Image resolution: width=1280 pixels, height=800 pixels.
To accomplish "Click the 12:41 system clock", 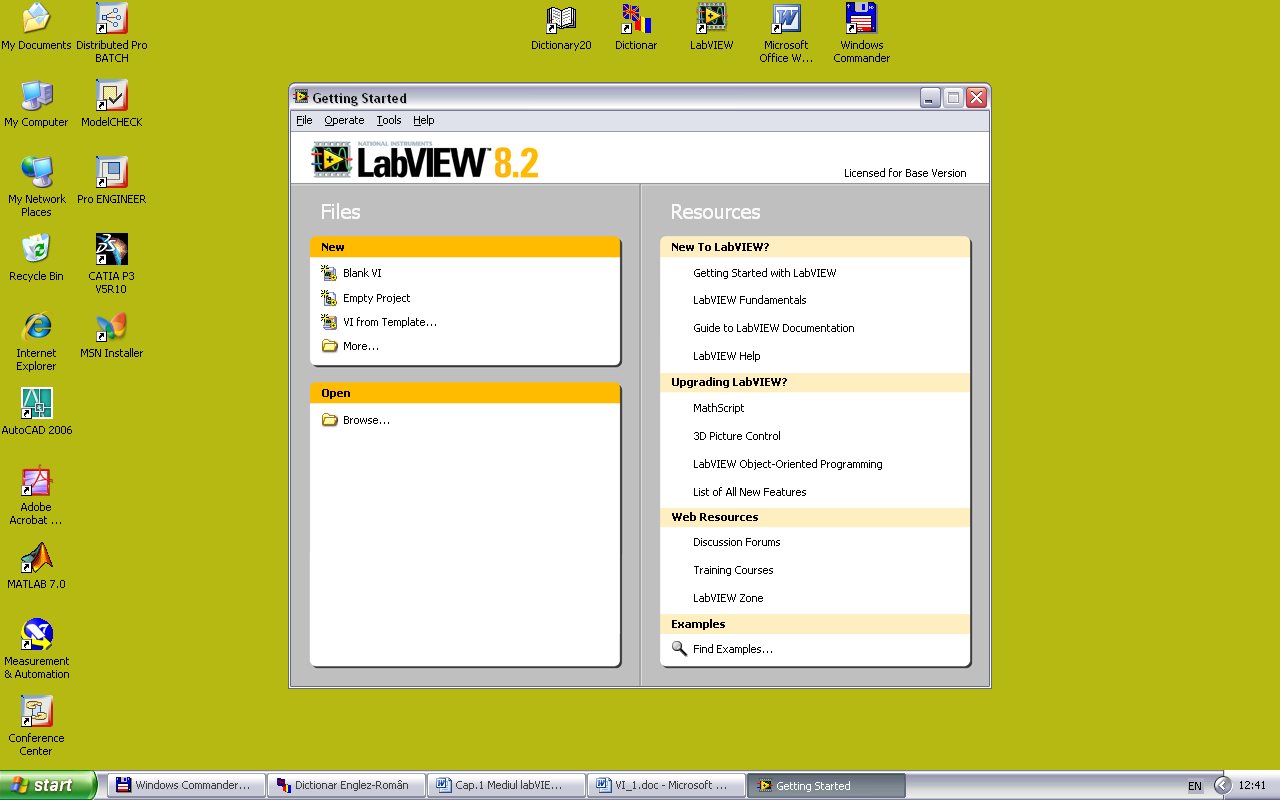I will (x=1252, y=785).
